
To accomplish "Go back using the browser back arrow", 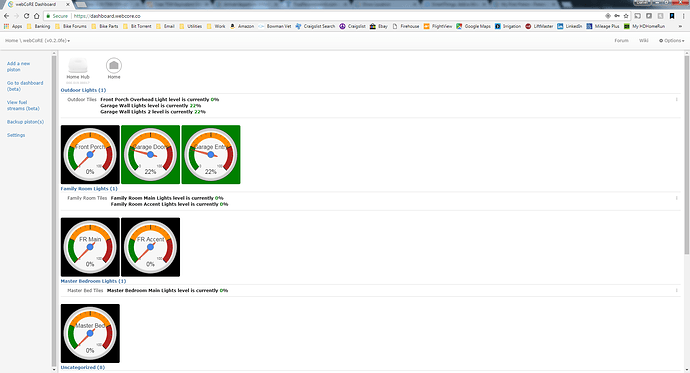I will [7, 16].
